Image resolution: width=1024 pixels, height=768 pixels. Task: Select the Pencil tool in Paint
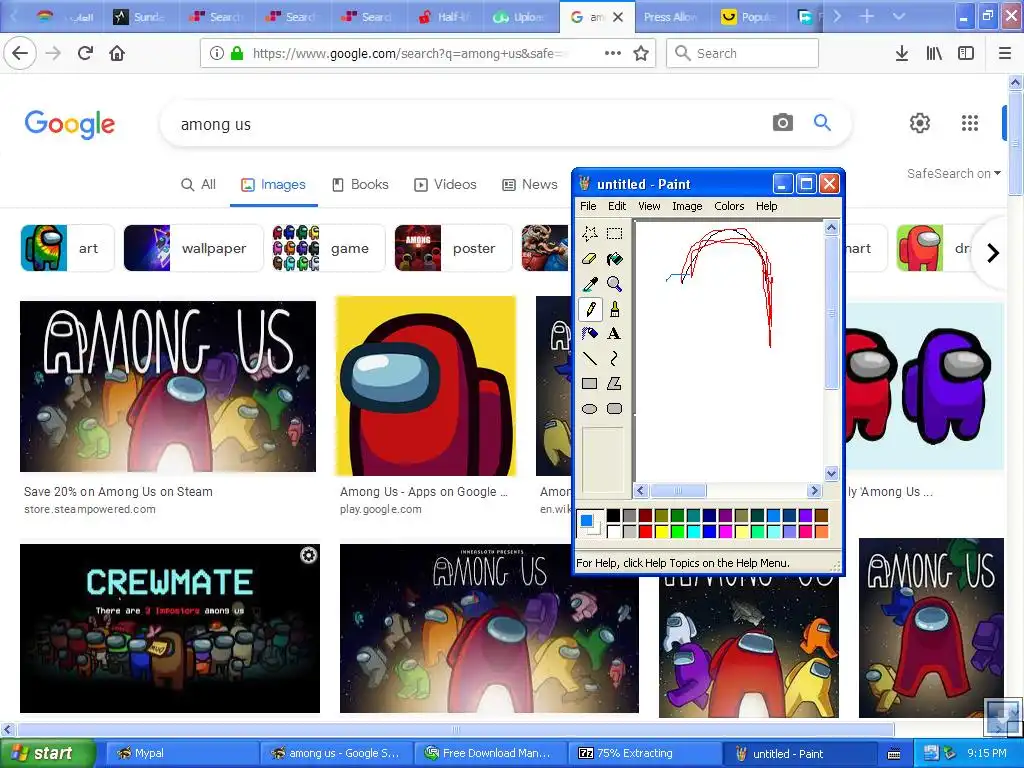click(x=590, y=309)
